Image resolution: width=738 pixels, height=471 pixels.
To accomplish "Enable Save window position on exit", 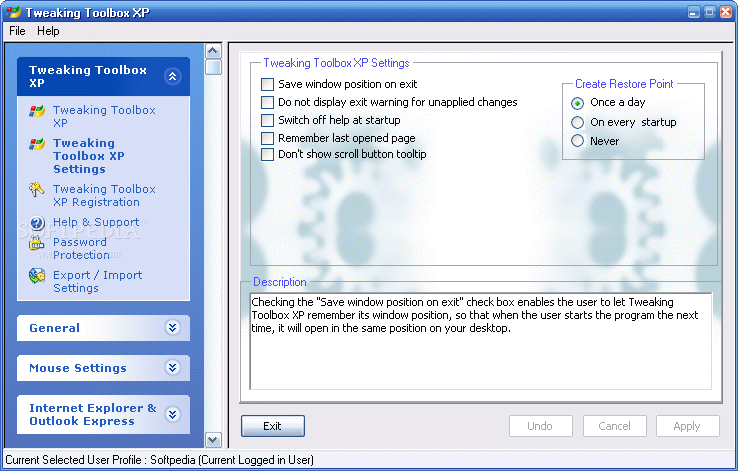I will 267,84.
